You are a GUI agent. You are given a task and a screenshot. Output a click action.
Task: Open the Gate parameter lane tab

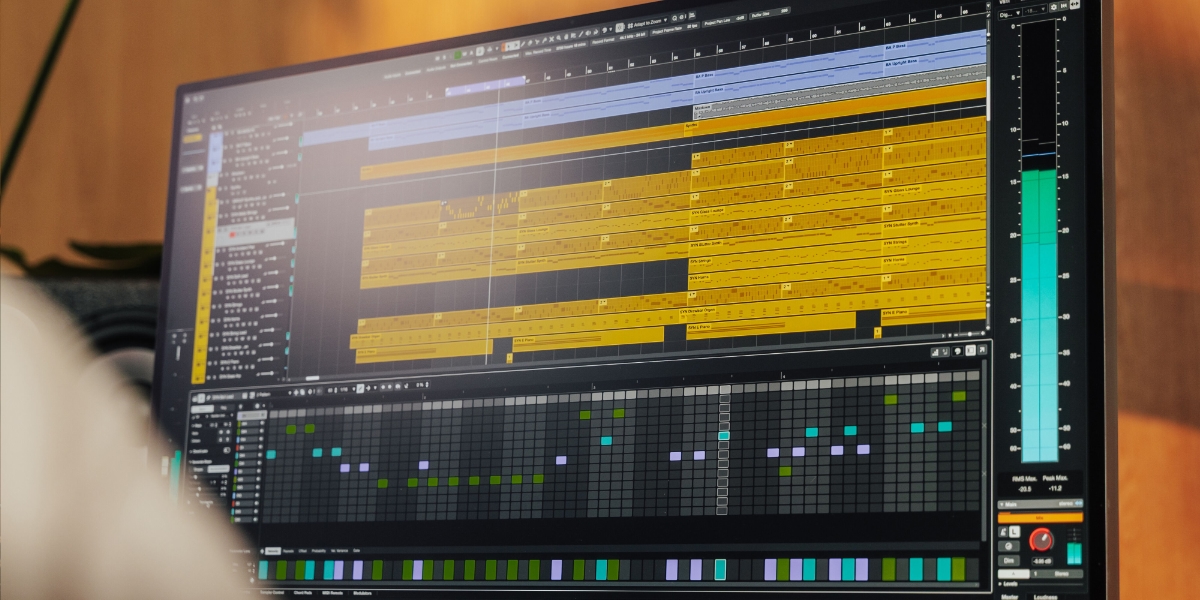(357, 550)
